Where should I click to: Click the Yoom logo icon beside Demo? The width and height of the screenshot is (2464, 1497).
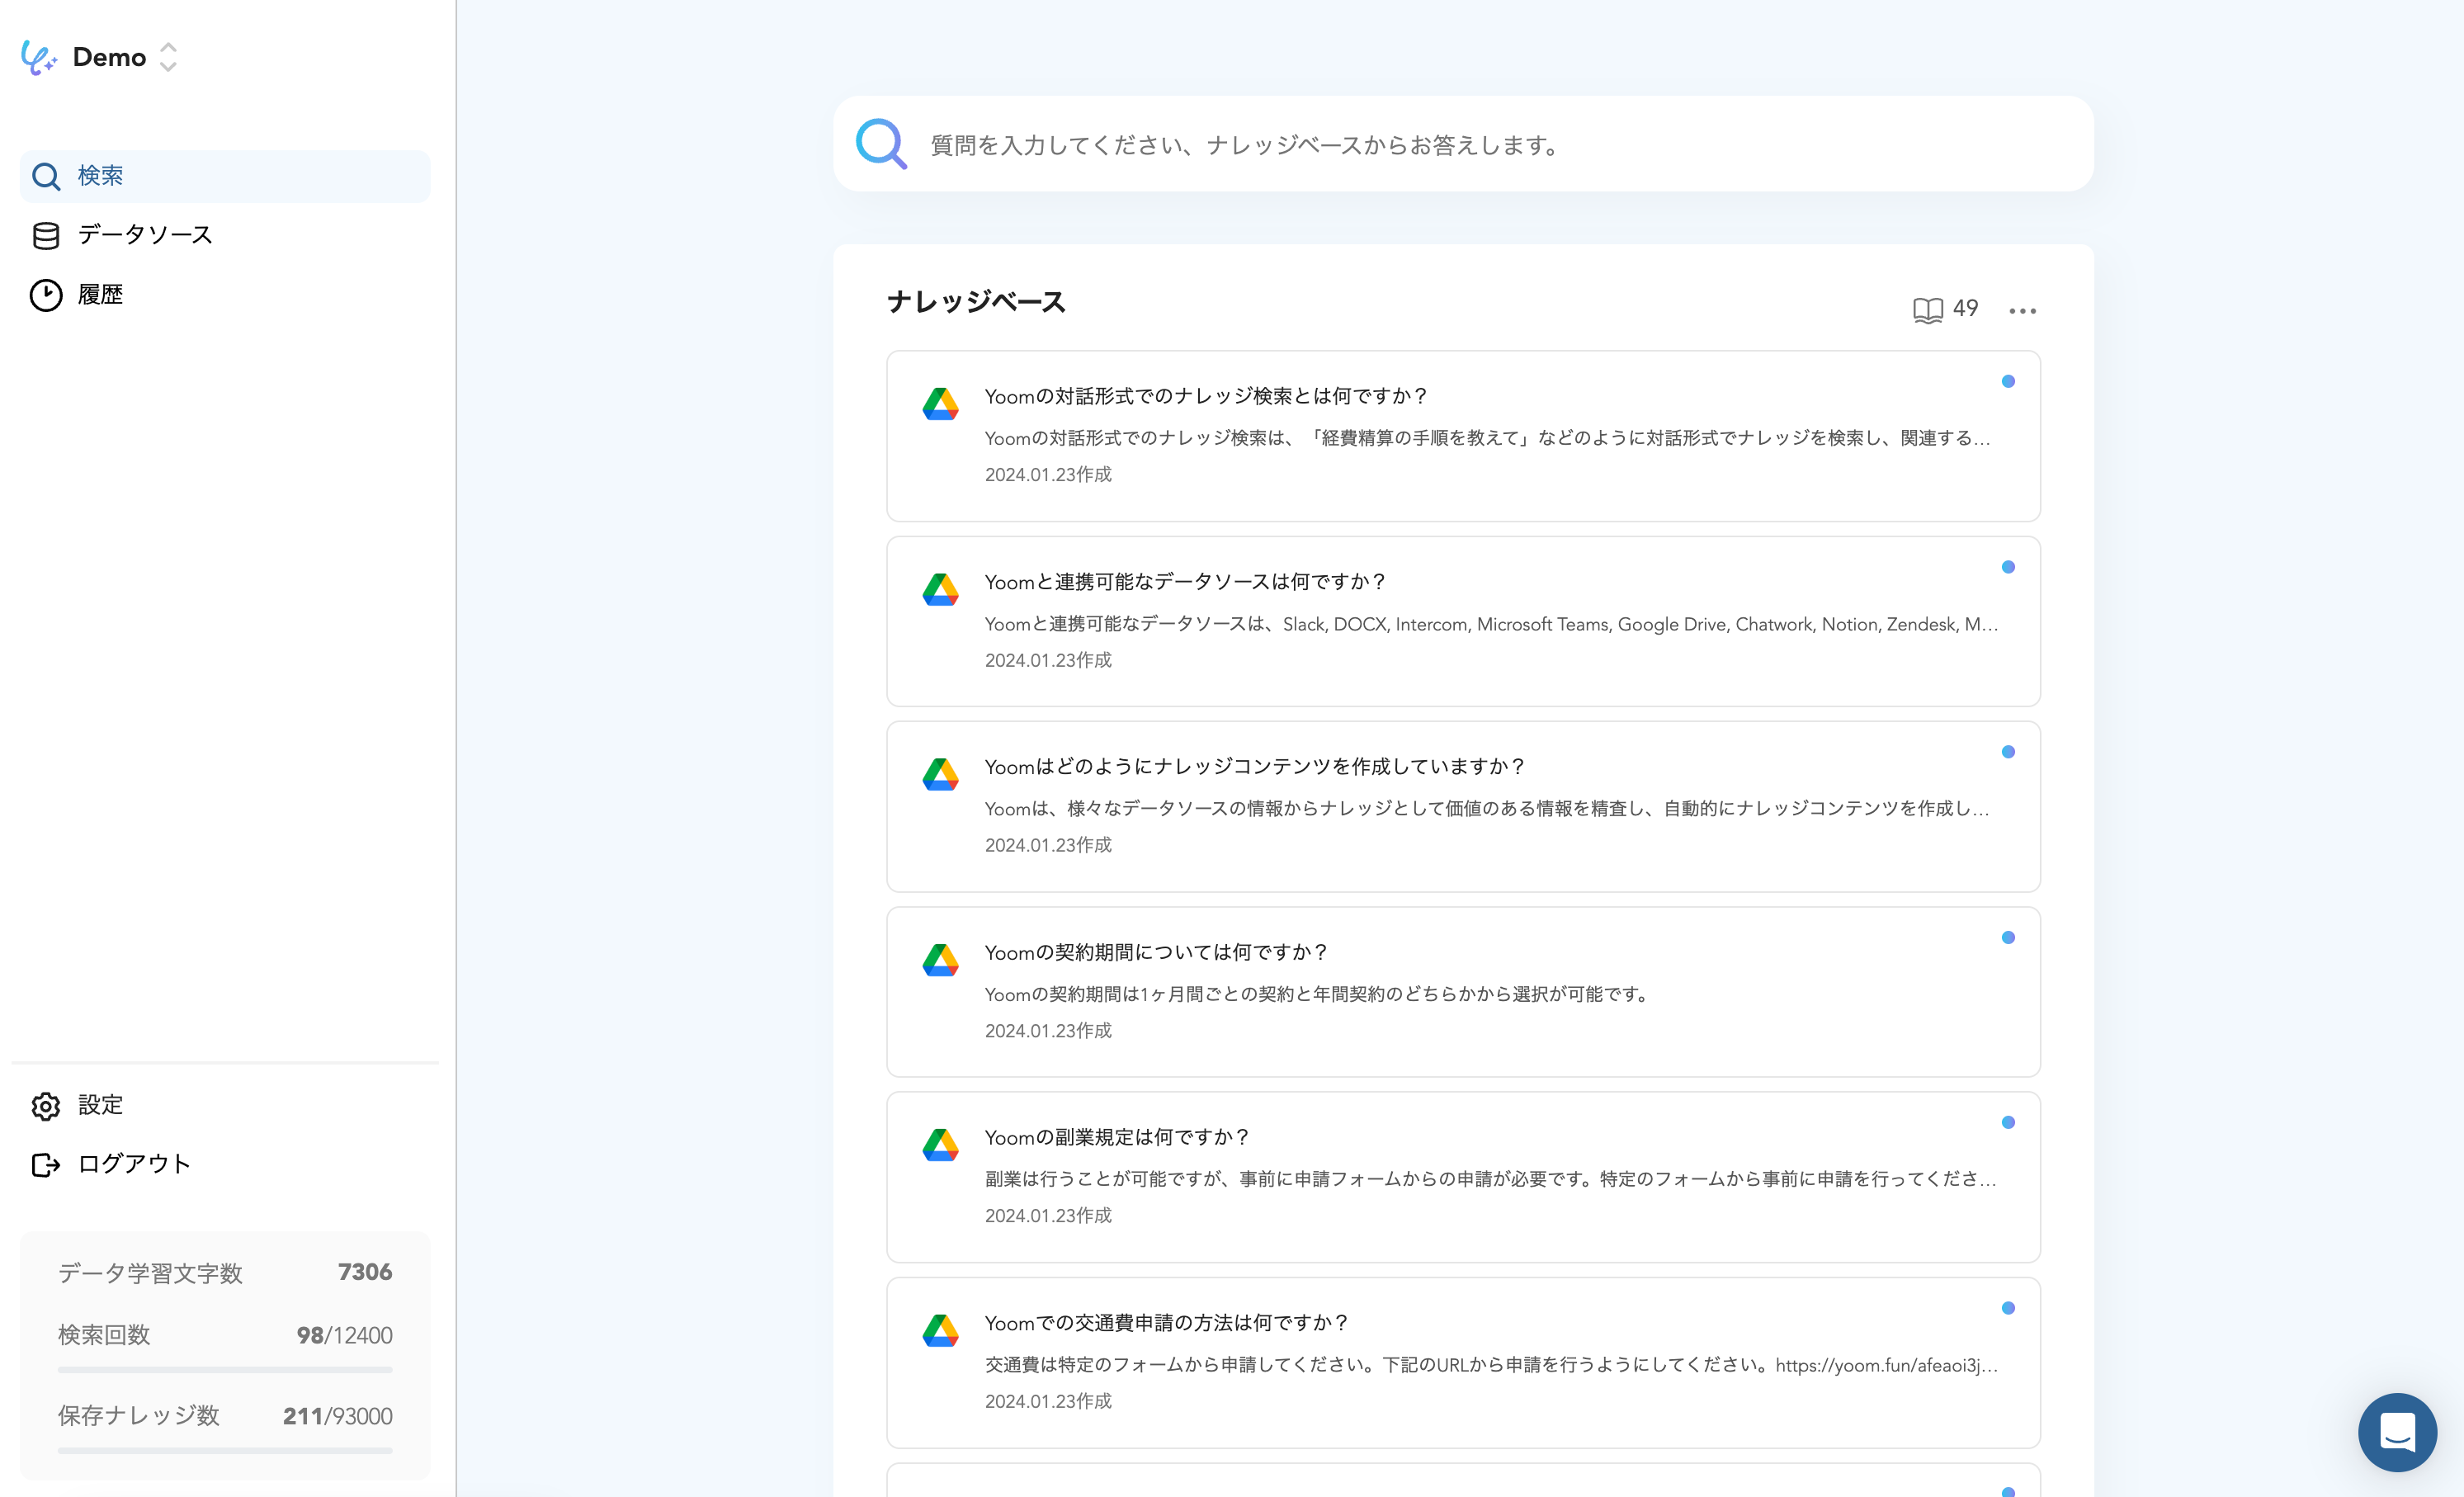[38, 57]
